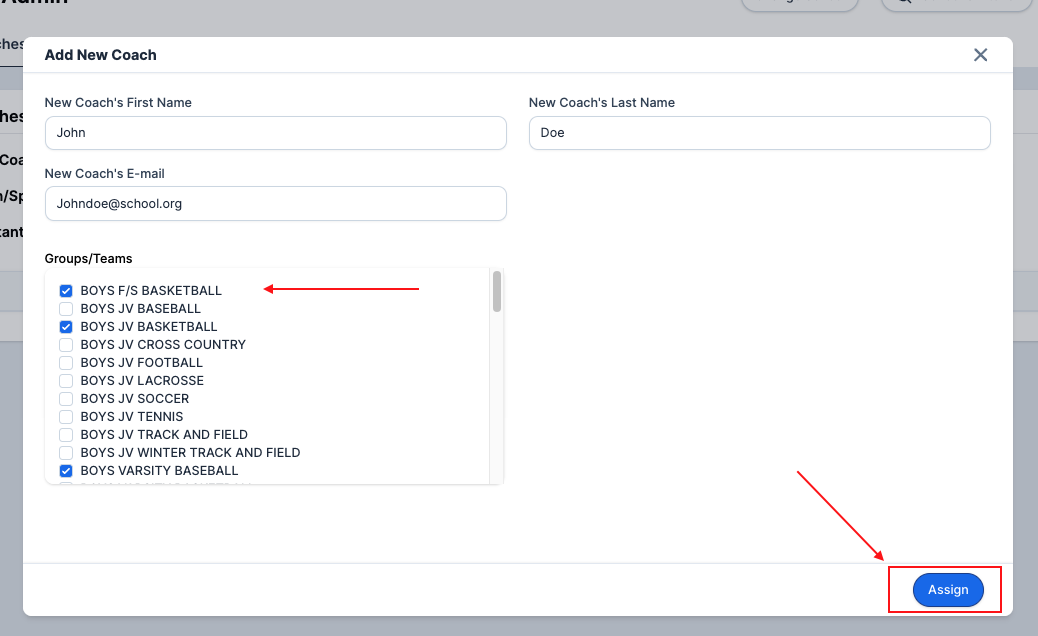Enable BOYS JV LACROSSE

66,380
